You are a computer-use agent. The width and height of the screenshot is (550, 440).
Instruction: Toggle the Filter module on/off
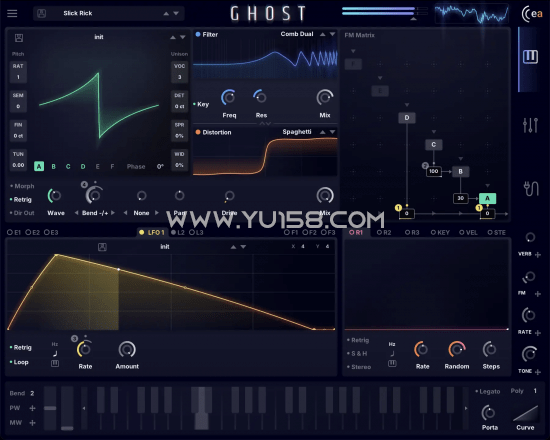[198, 34]
